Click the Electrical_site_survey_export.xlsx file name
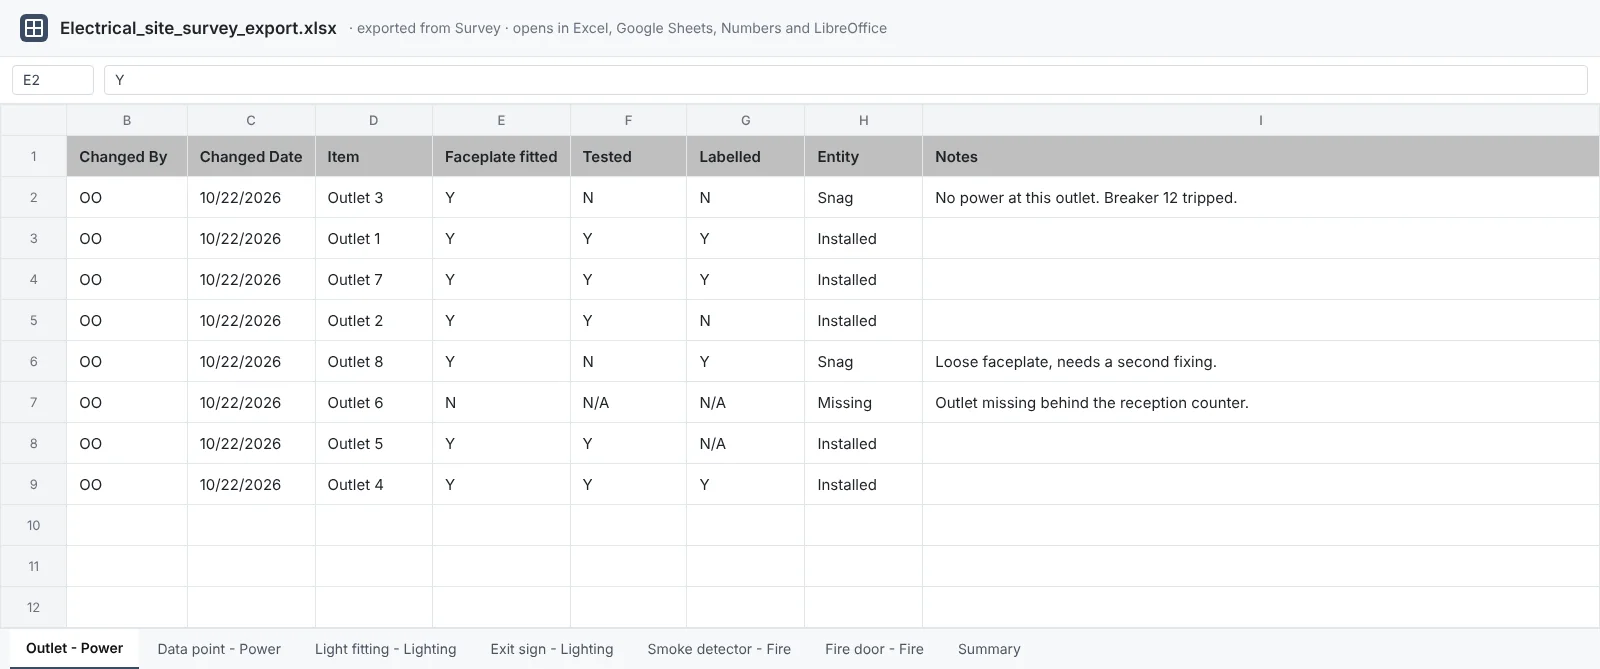The width and height of the screenshot is (1600, 669). coord(198,28)
